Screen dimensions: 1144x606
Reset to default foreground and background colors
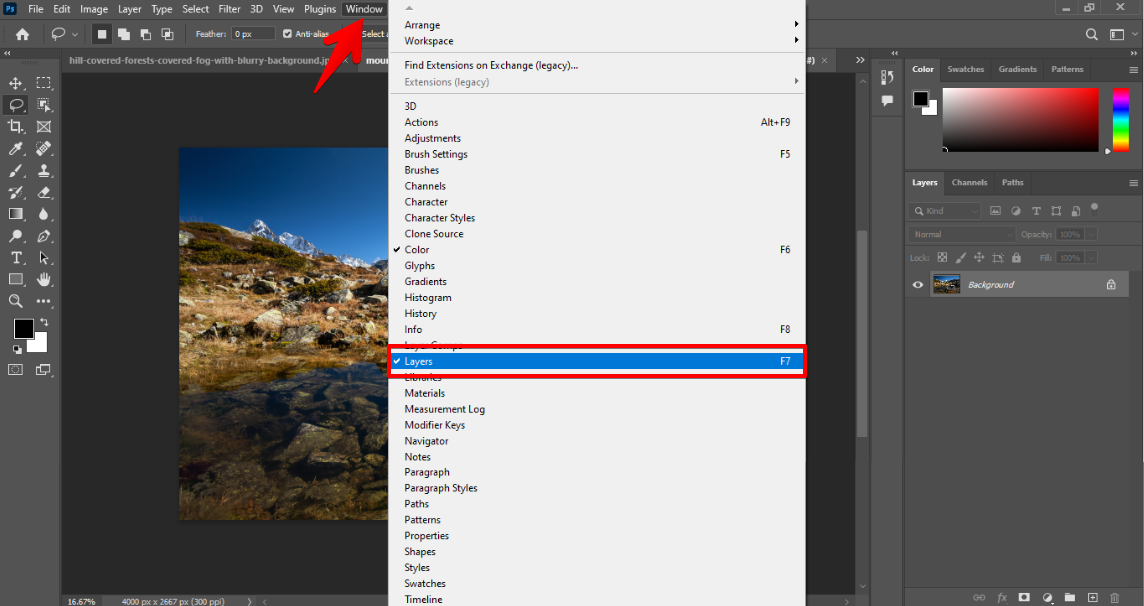pos(17,349)
